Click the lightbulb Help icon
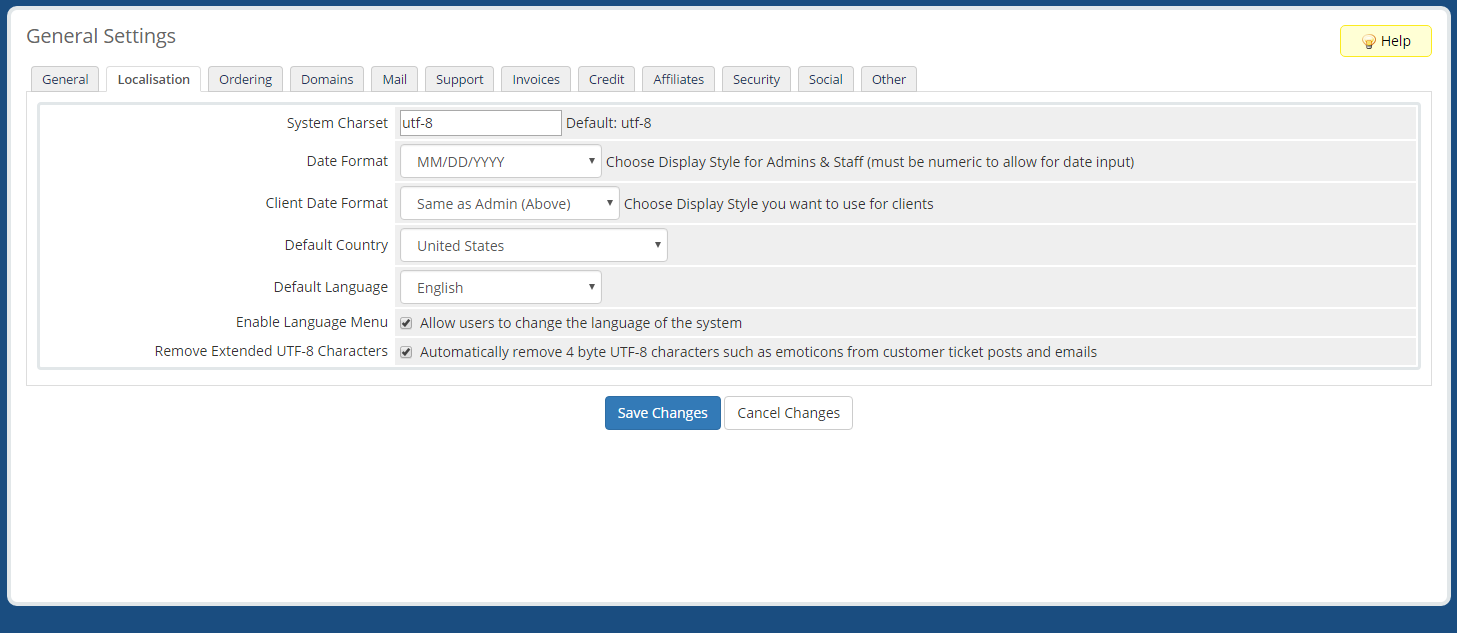1457x633 pixels. [1369, 42]
